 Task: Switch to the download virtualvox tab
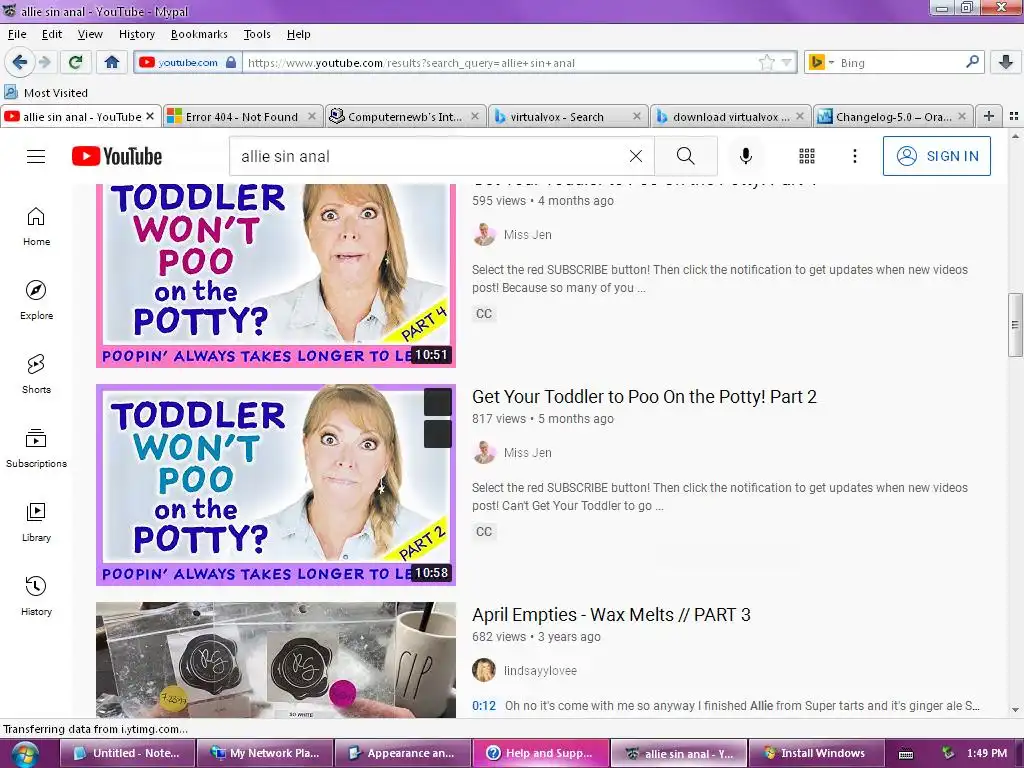(x=730, y=116)
